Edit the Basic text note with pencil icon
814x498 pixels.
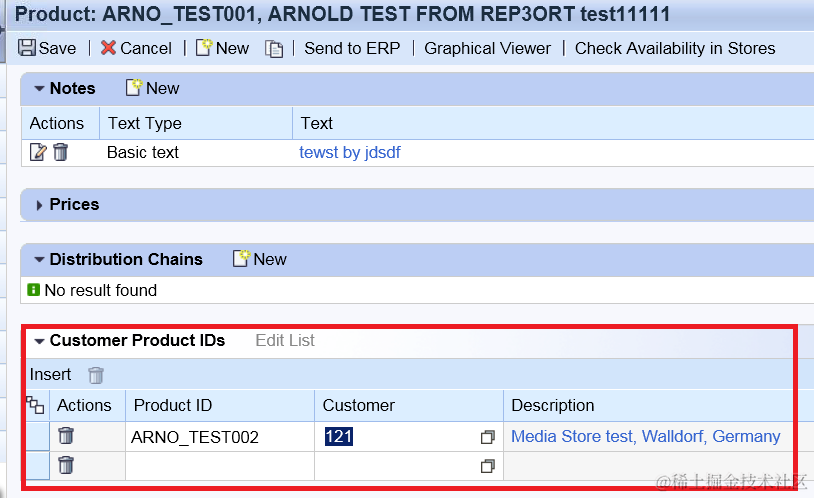tap(38, 152)
